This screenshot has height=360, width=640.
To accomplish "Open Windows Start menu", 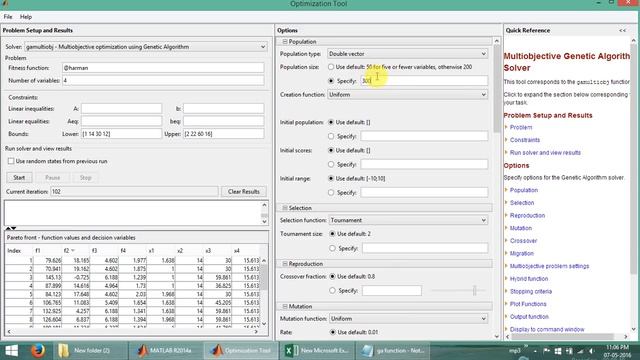I will point(11,351).
